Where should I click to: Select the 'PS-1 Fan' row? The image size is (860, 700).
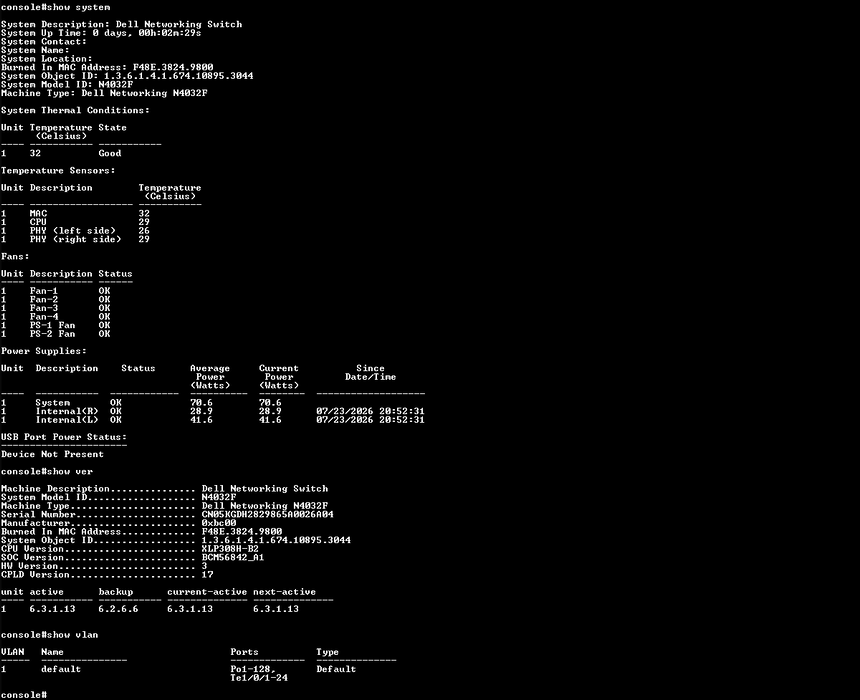(x=55, y=325)
